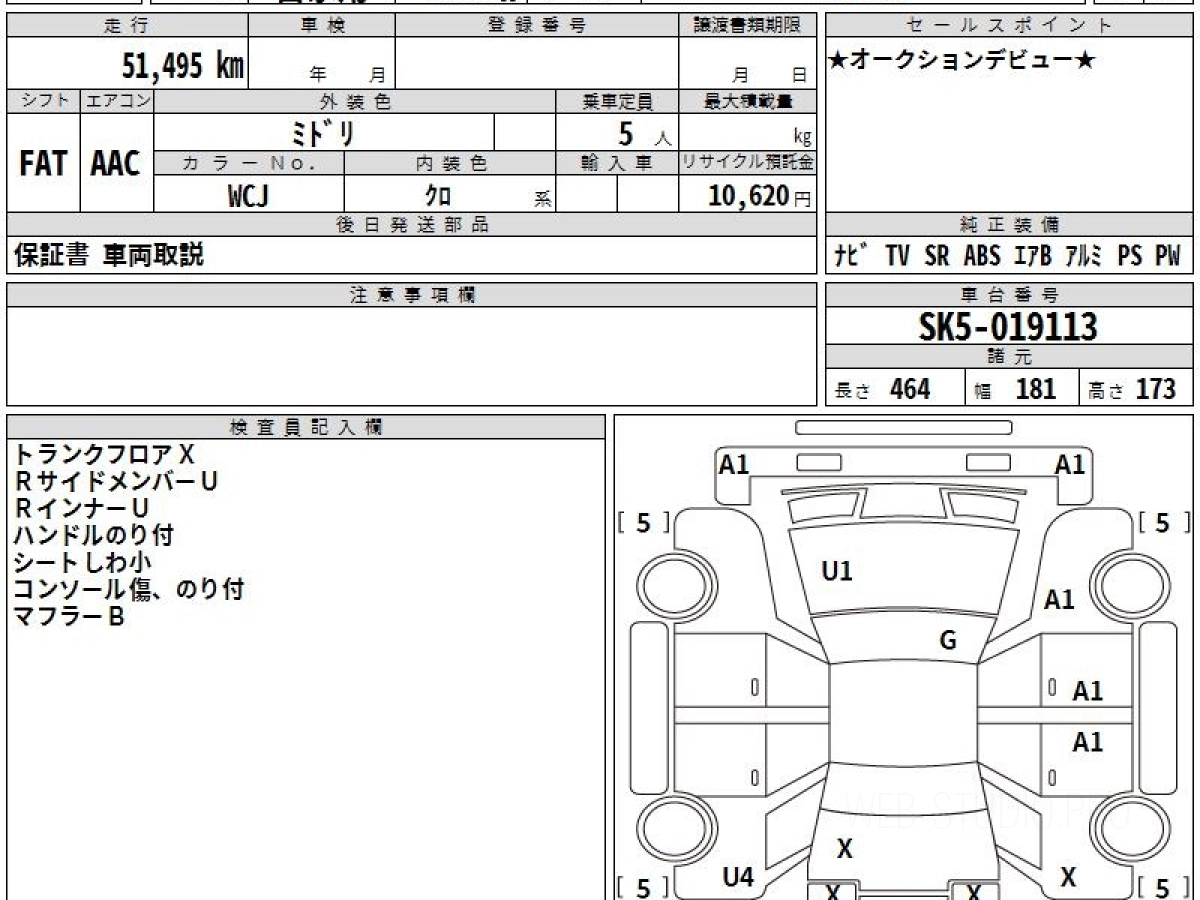The width and height of the screenshot is (1200, 900).
Task: Click the 内装色 header
Action: 450,162
